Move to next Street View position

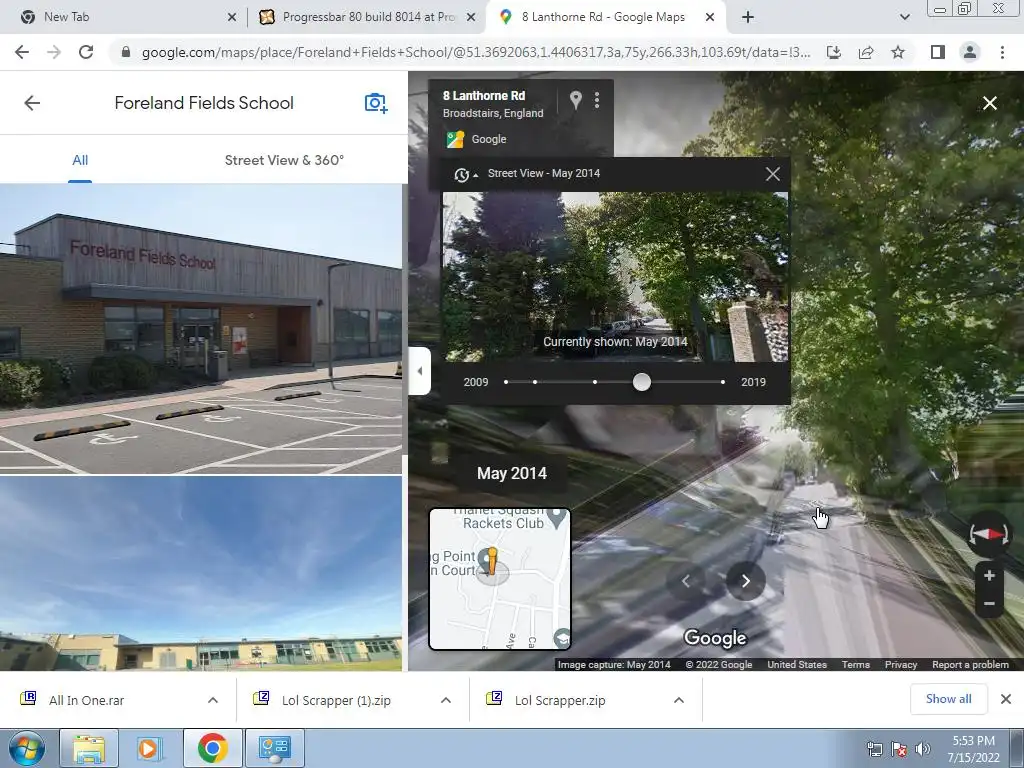pyautogui.click(x=745, y=581)
